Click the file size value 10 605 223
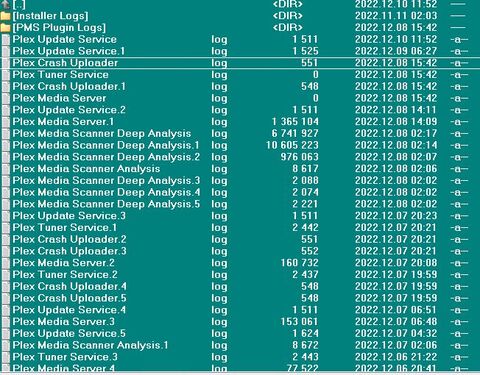 (292, 145)
